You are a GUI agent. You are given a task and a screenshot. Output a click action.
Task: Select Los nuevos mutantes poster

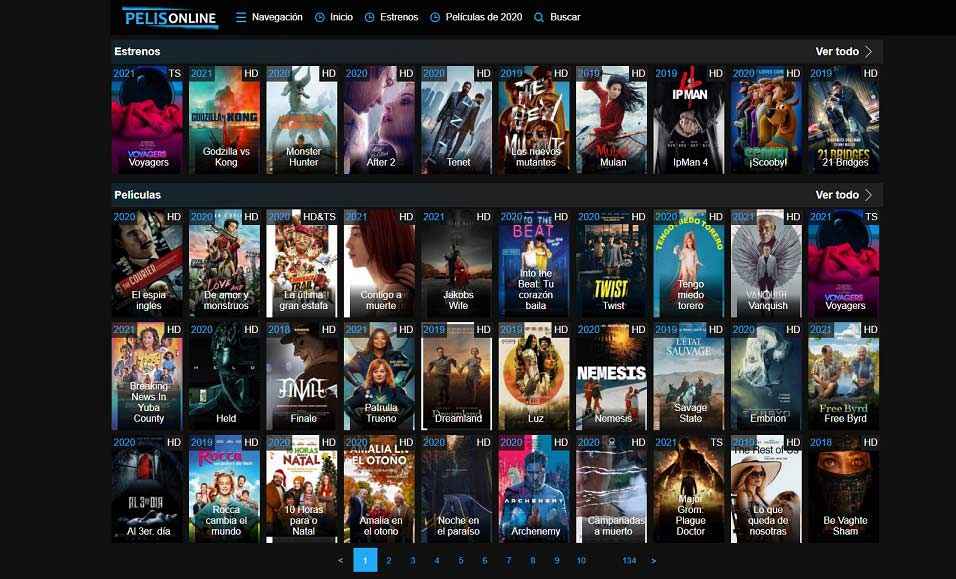(x=535, y=119)
